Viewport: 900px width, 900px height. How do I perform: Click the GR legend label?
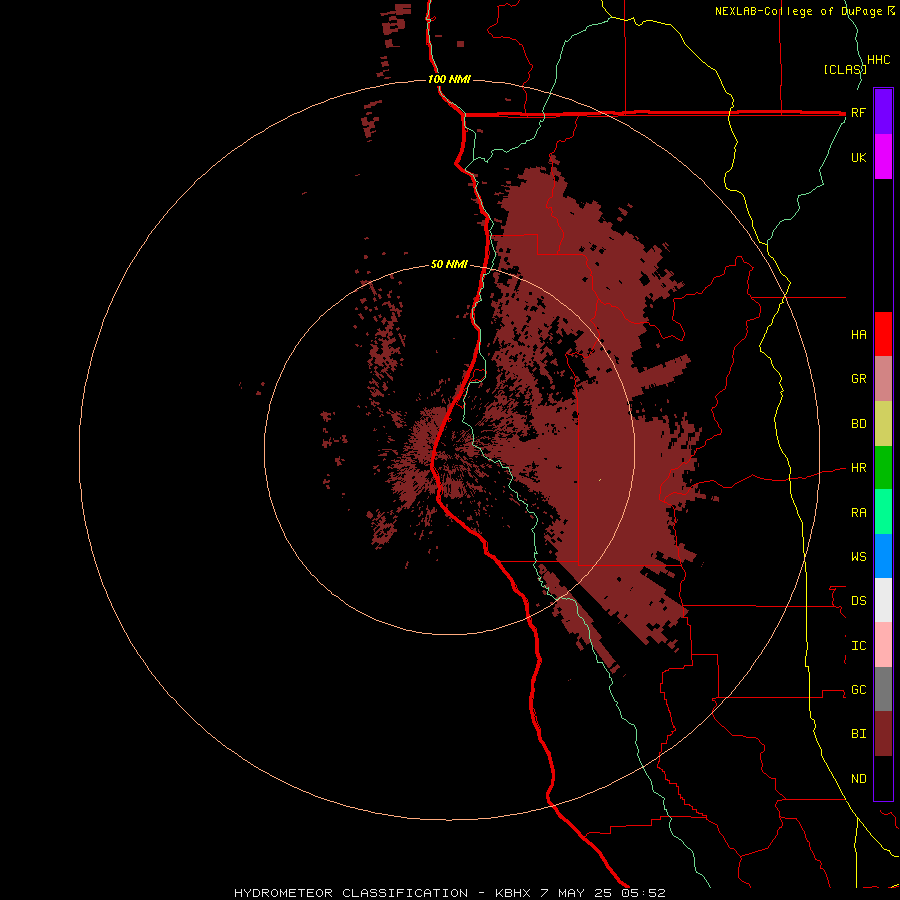[859, 379]
